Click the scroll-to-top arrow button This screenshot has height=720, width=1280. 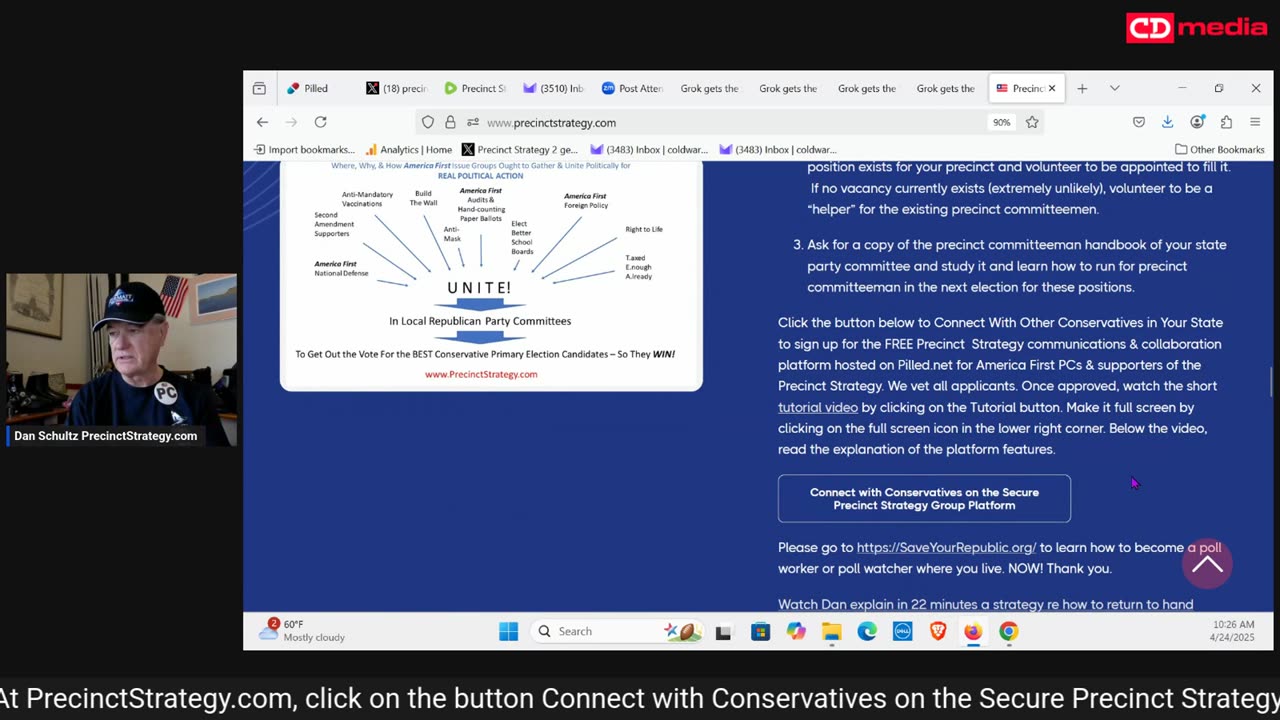(1207, 564)
